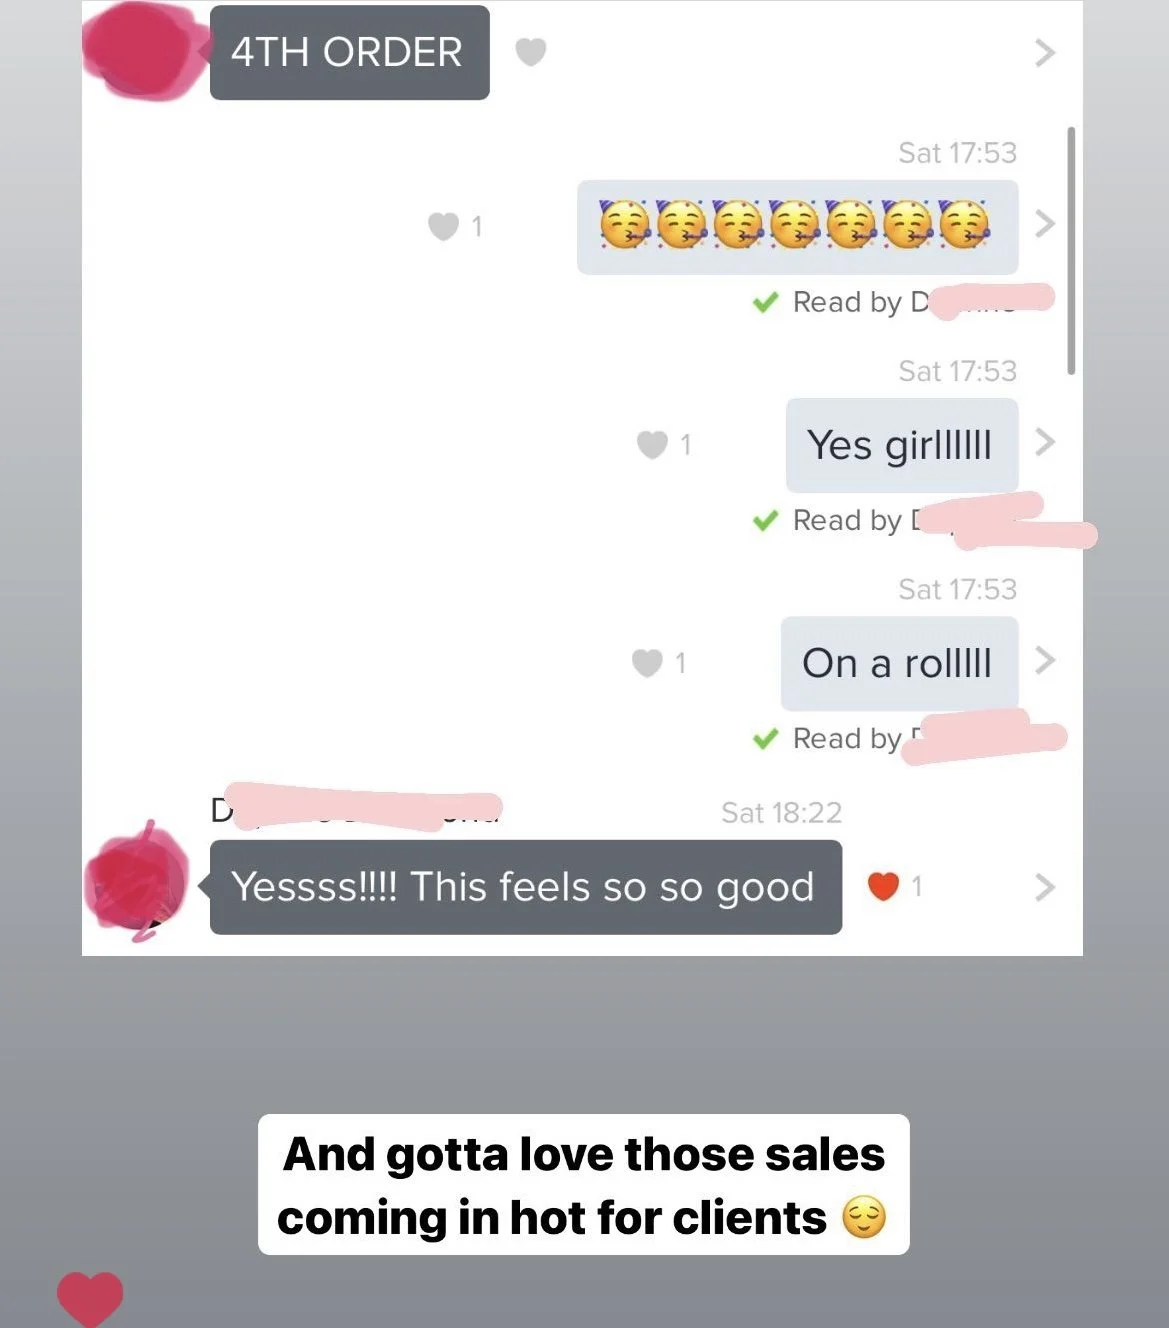Image resolution: width=1169 pixels, height=1328 pixels.
Task: Select Yessss!!!! This feels so so good bubble
Action: click(x=525, y=887)
